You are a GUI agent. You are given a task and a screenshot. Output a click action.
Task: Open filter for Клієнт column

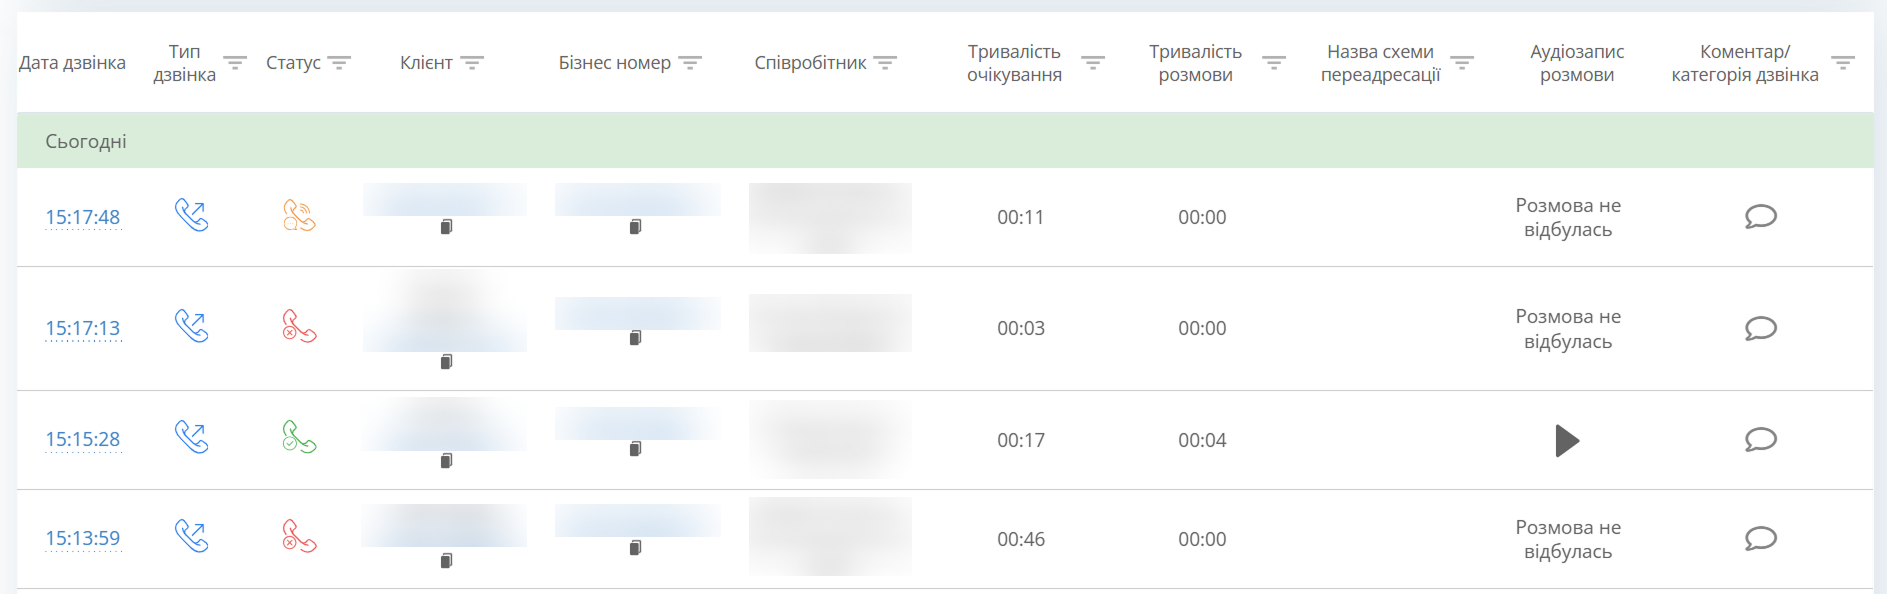pos(472,62)
